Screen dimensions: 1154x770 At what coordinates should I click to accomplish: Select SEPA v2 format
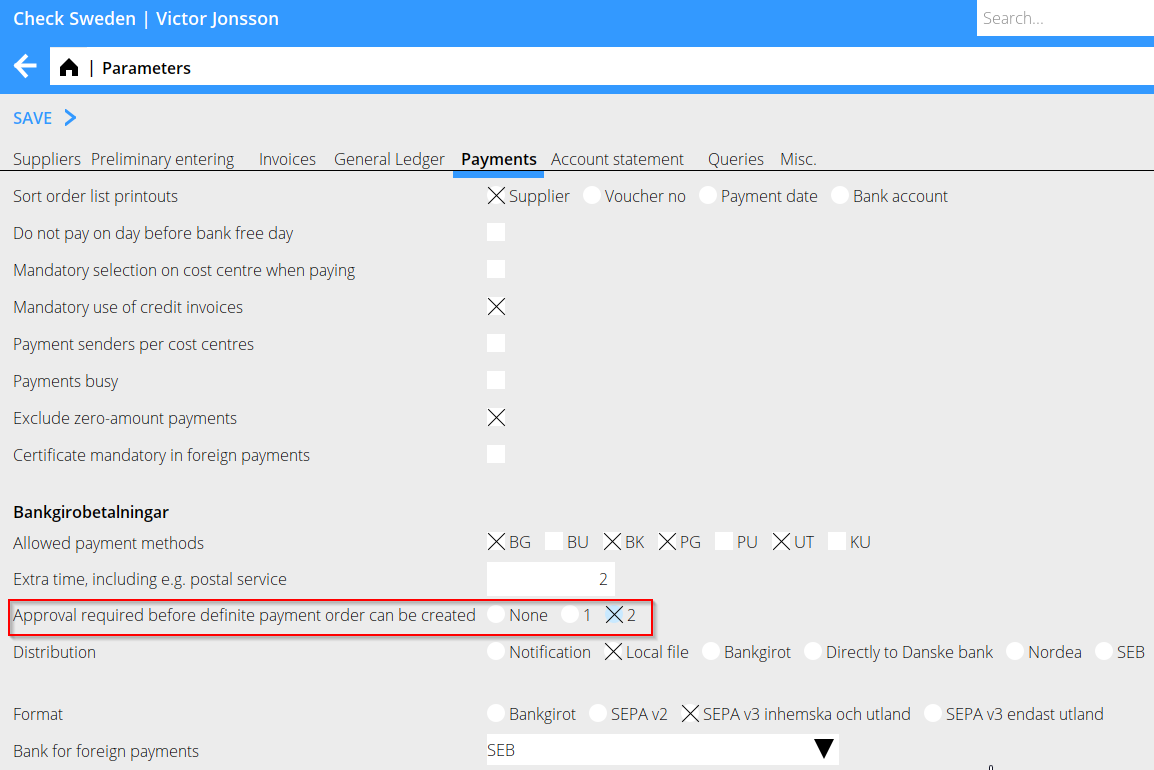tap(598, 714)
